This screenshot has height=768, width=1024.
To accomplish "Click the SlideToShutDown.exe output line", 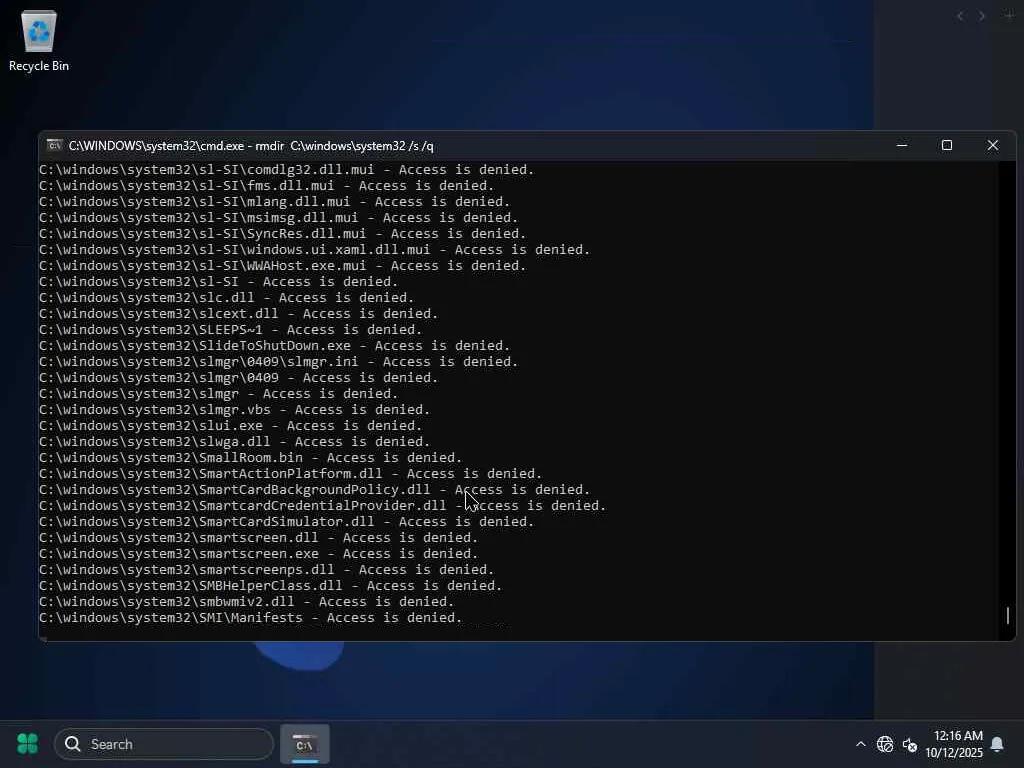I will (274, 345).
